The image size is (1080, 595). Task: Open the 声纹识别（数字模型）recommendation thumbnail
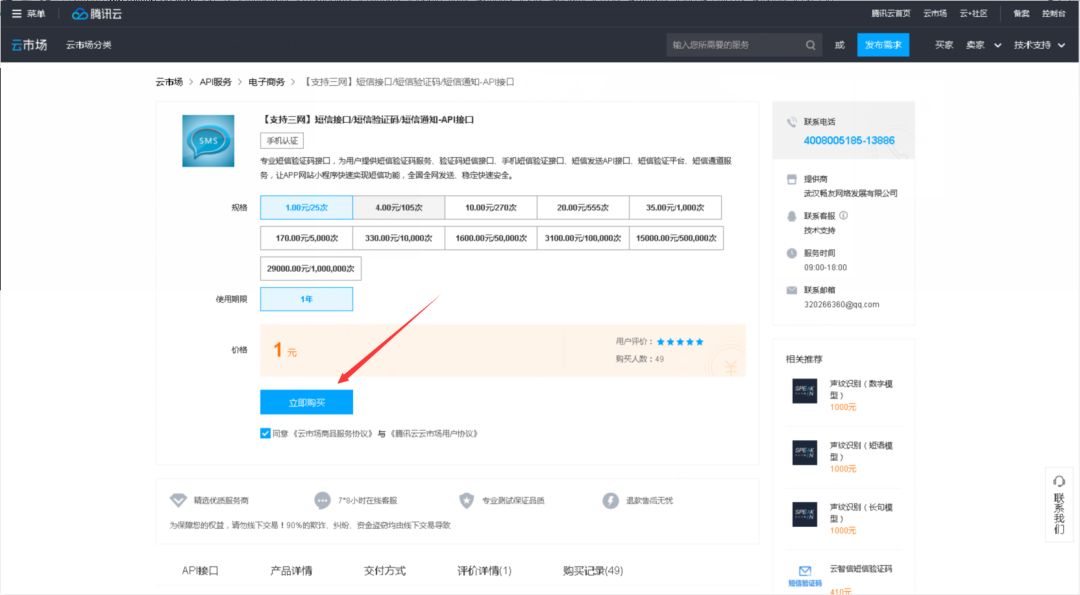(x=804, y=391)
